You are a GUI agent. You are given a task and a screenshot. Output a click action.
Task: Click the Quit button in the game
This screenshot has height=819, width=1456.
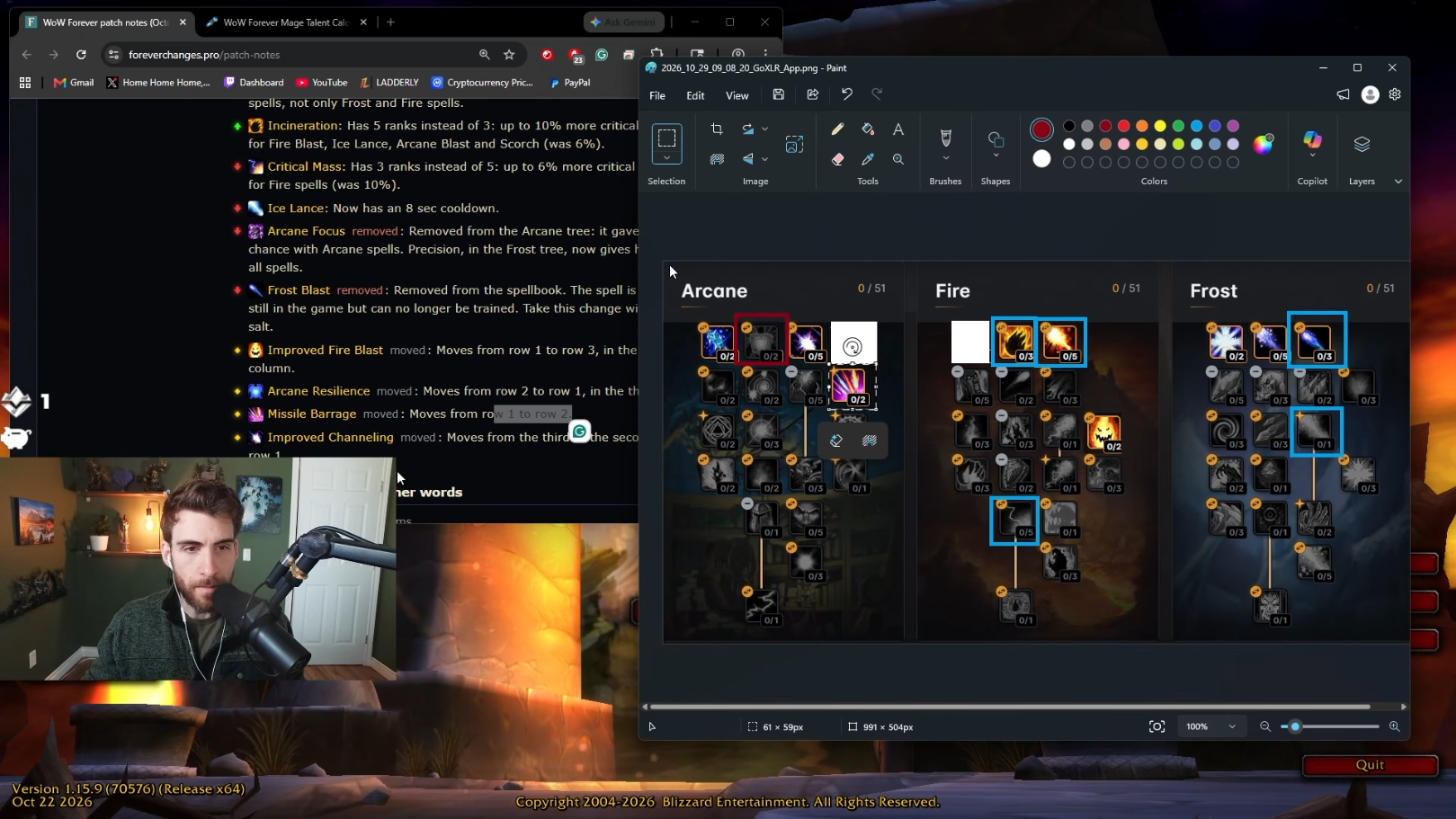pos(1370,765)
